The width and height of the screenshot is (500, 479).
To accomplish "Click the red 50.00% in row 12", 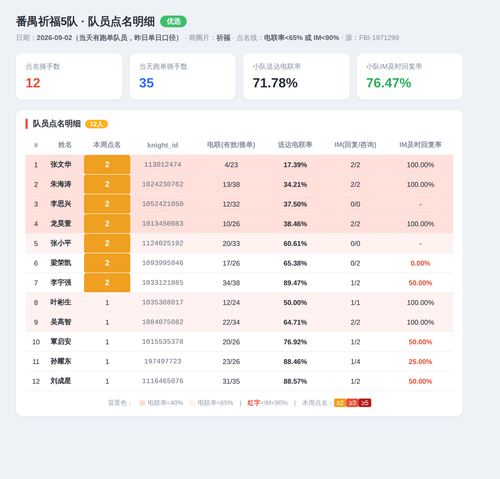I will pos(420,381).
